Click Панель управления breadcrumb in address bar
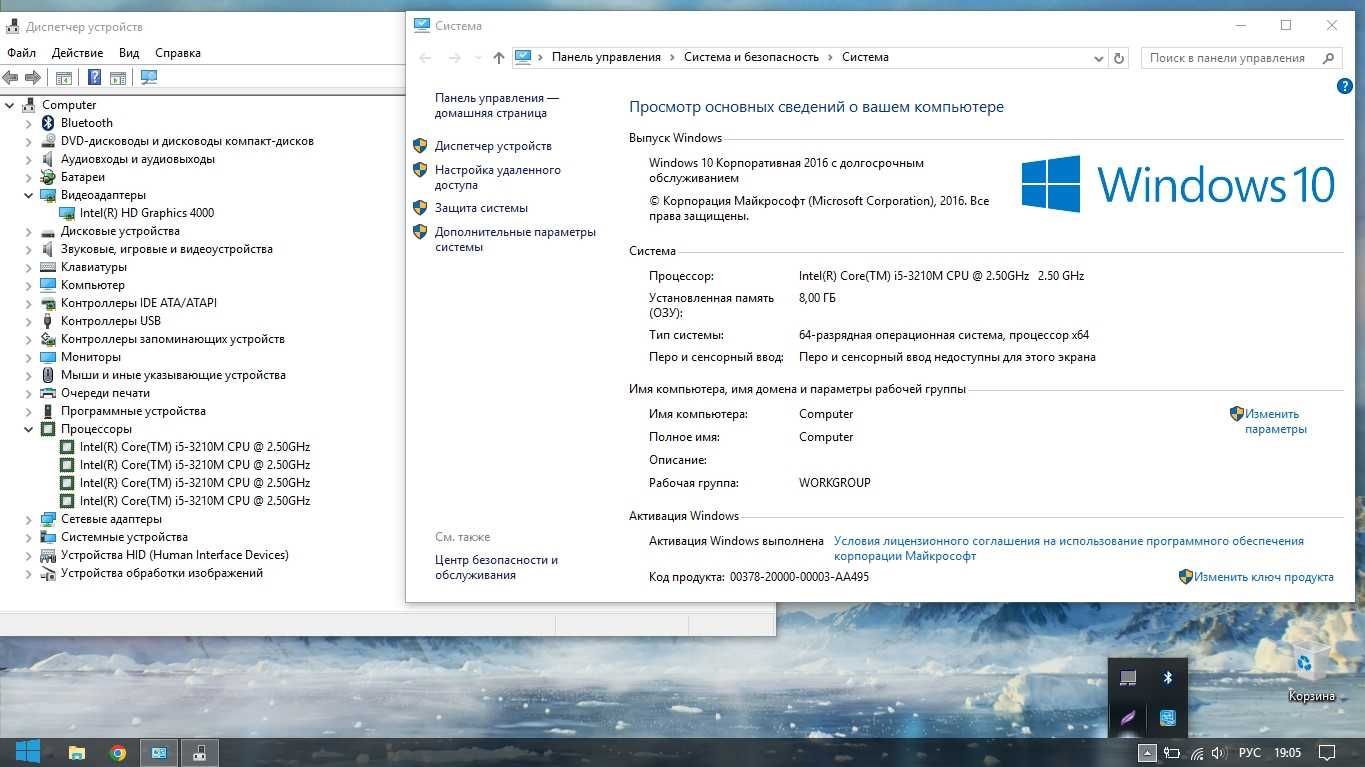Image resolution: width=1365 pixels, height=767 pixels. pos(606,58)
